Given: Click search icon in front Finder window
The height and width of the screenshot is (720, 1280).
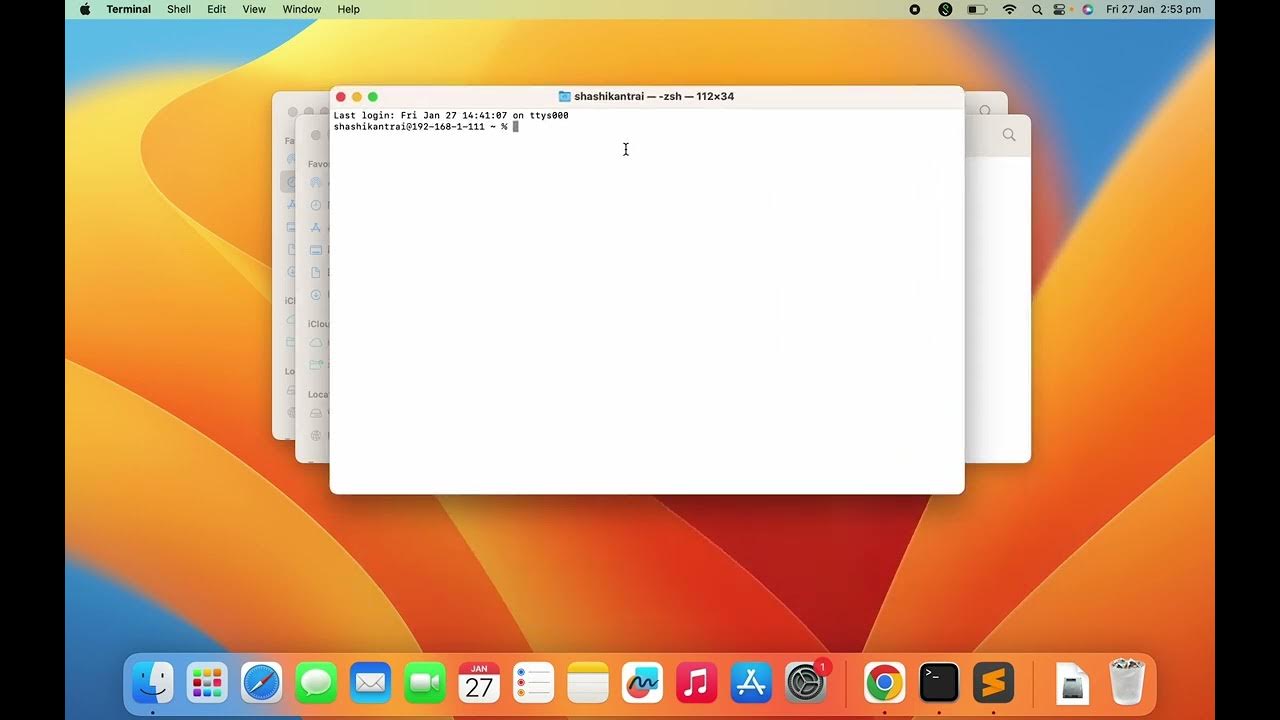Looking at the screenshot, I should pyautogui.click(x=1009, y=135).
